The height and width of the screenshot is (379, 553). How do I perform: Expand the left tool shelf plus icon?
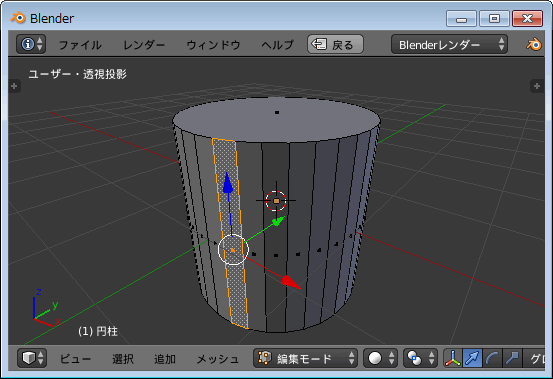[x=14, y=86]
